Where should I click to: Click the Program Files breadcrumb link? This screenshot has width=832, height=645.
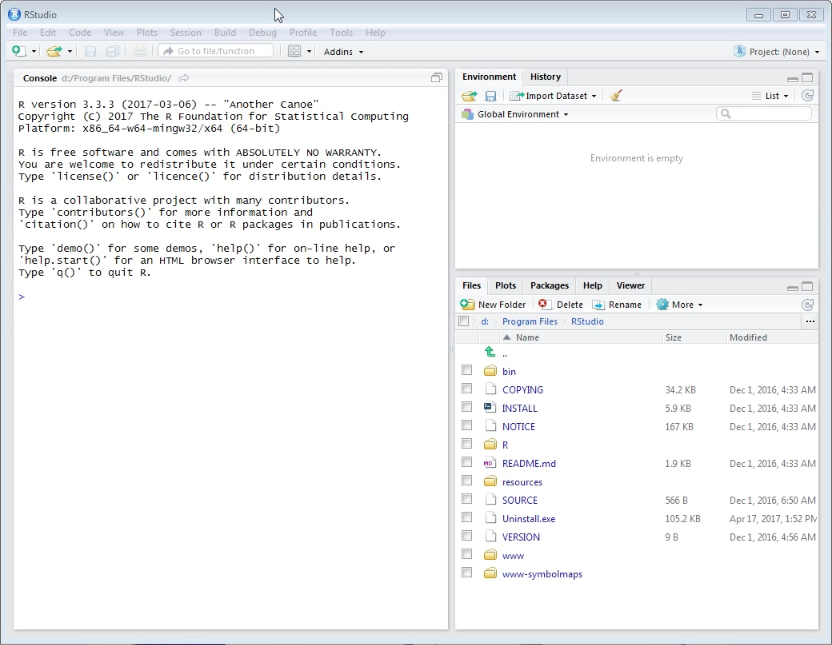tap(530, 321)
